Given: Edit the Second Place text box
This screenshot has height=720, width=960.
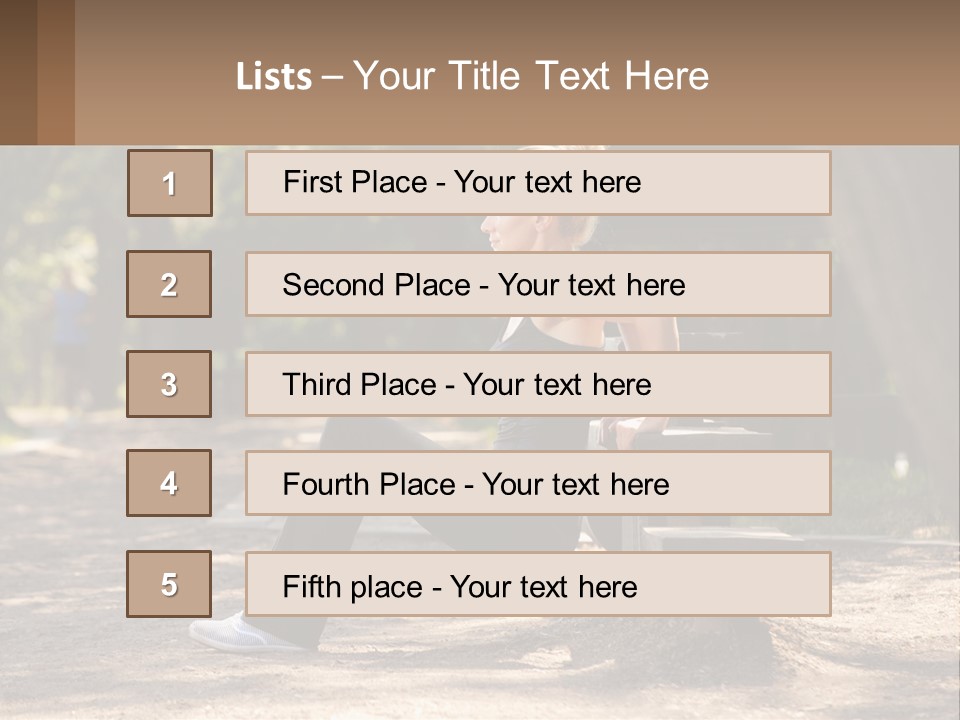Looking at the screenshot, I should (x=538, y=284).
